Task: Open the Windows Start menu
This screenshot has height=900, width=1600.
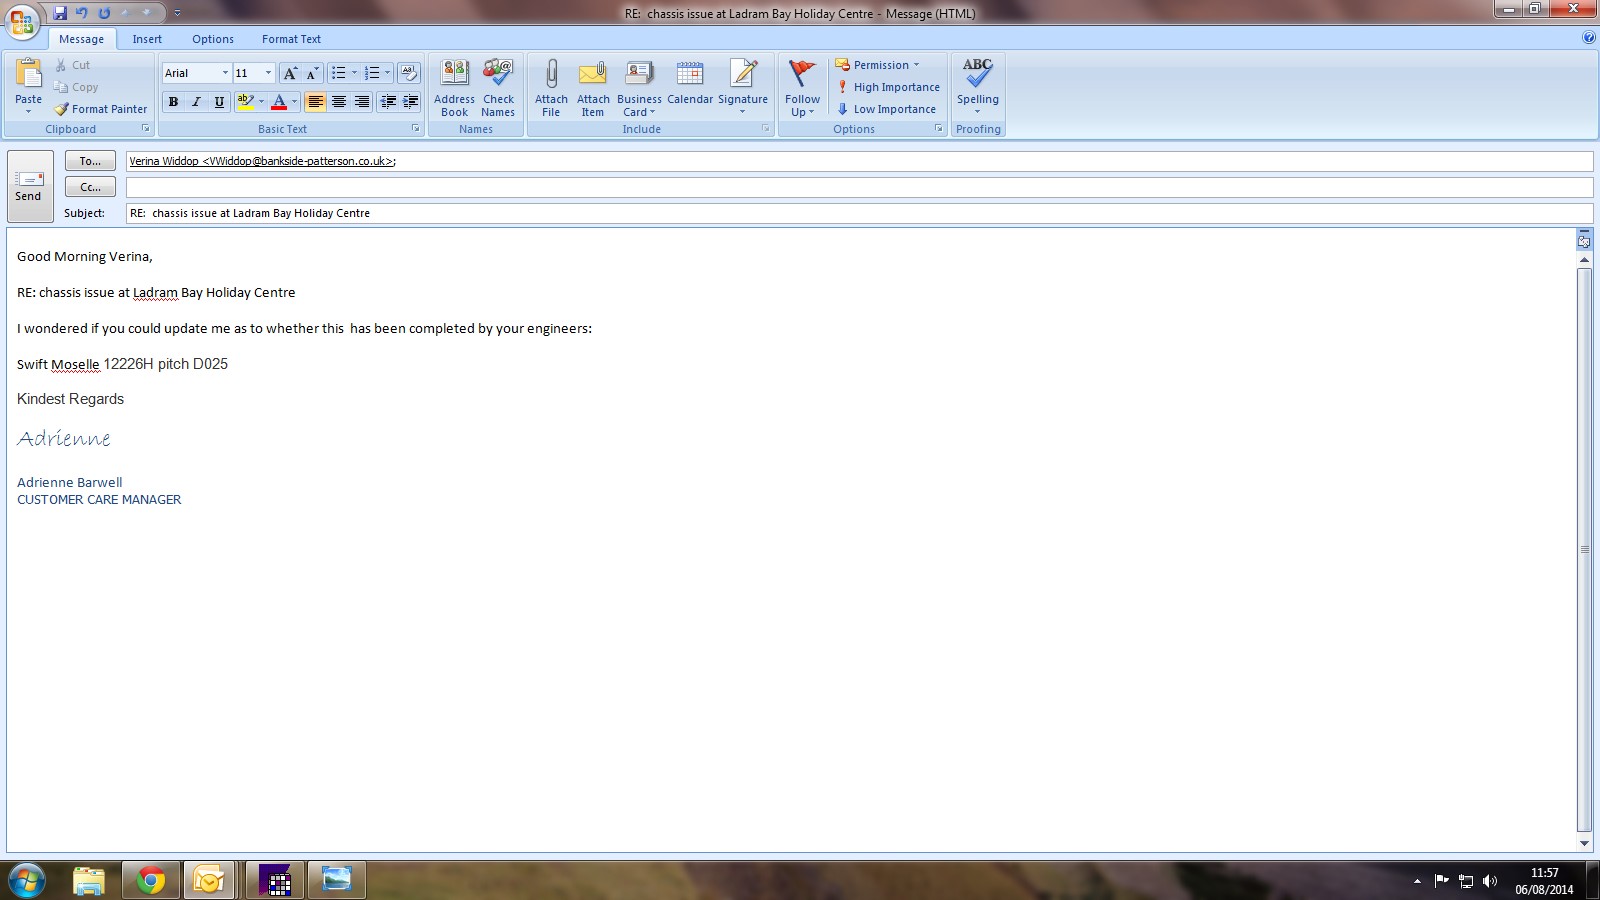Action: 27,880
